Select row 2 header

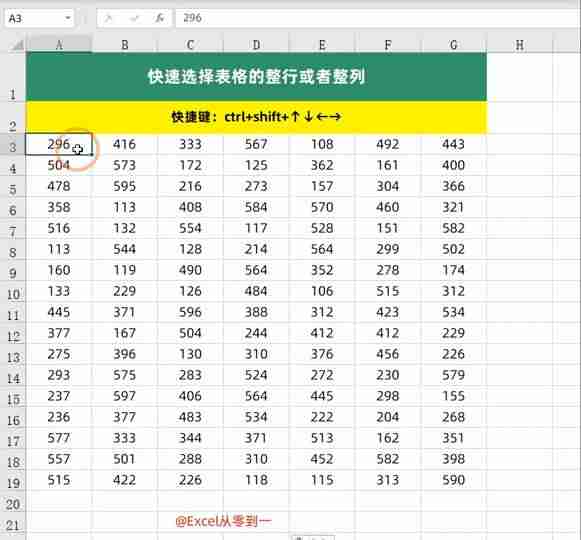13,117
